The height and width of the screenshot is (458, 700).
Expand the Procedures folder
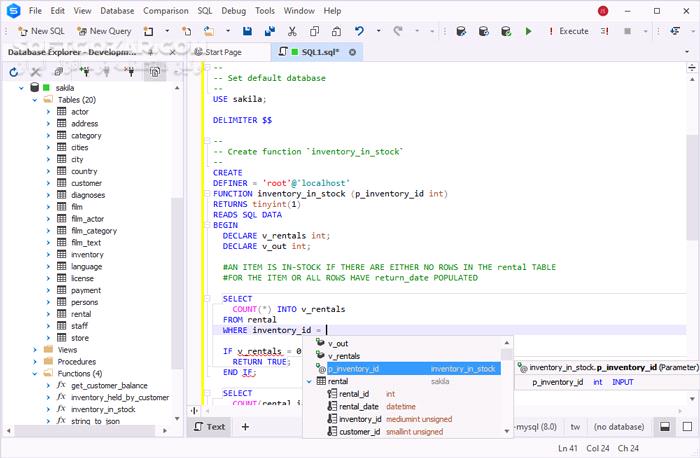click(35, 362)
